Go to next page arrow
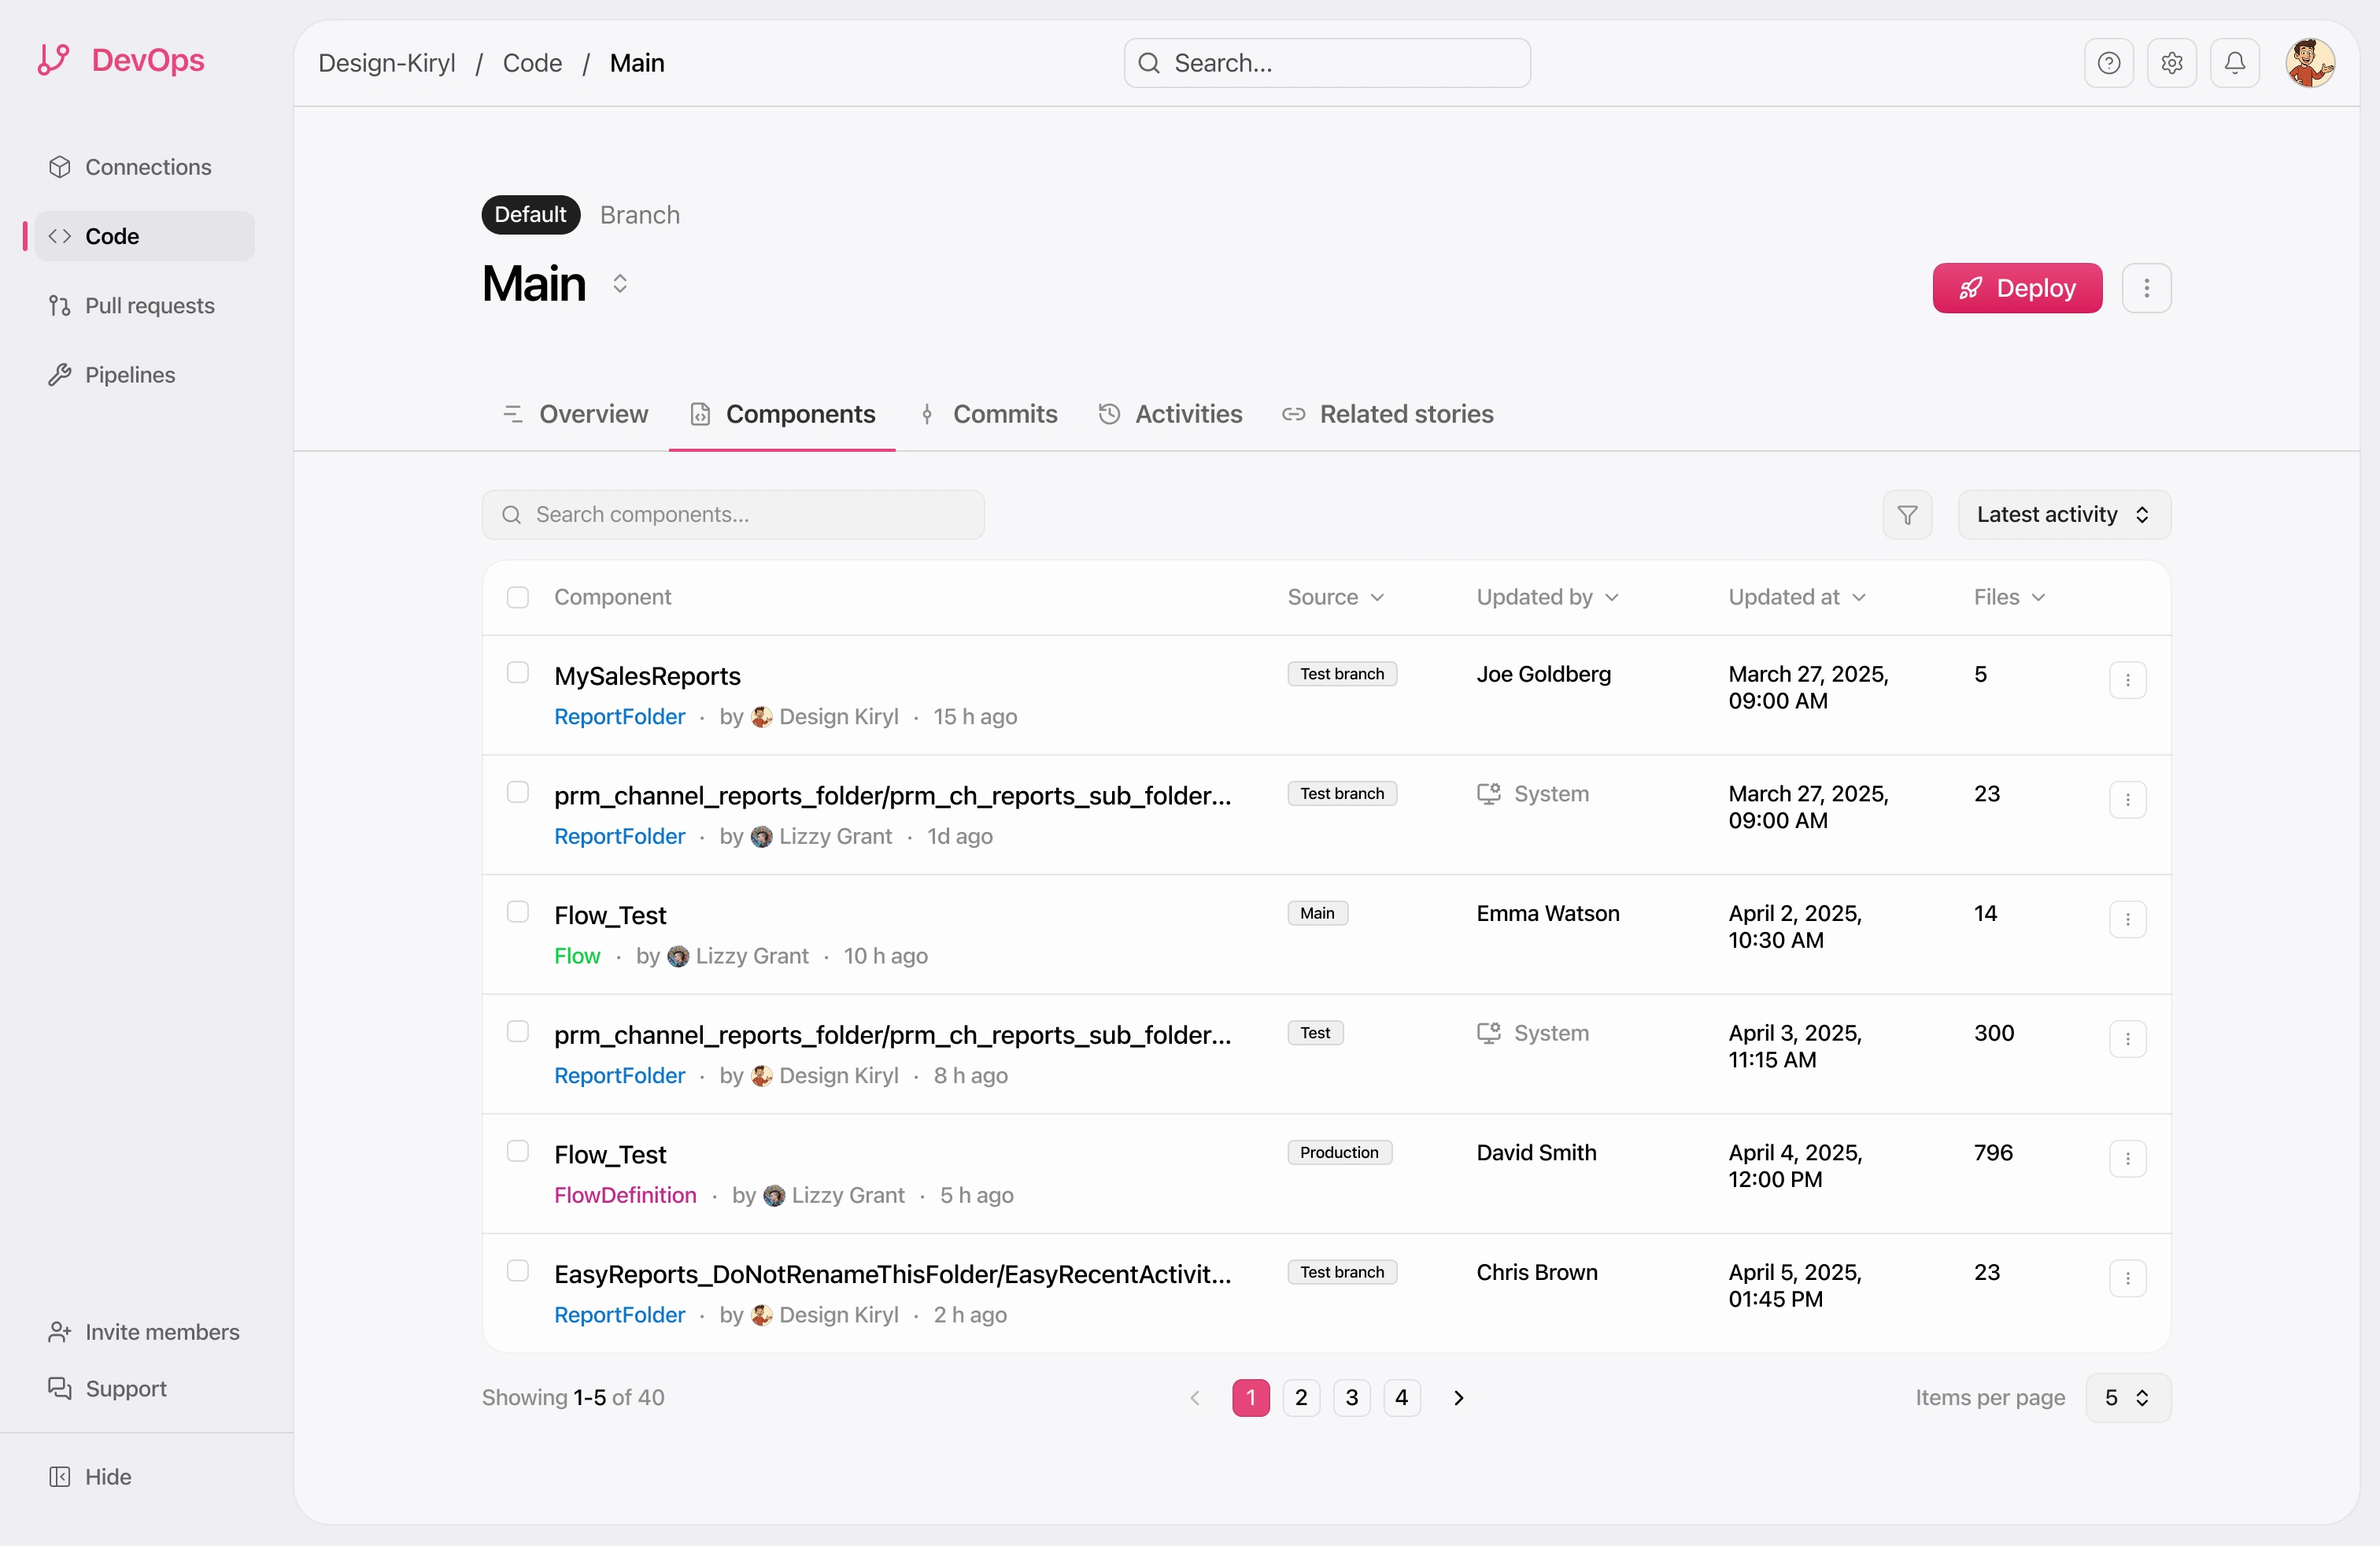 point(1458,1397)
